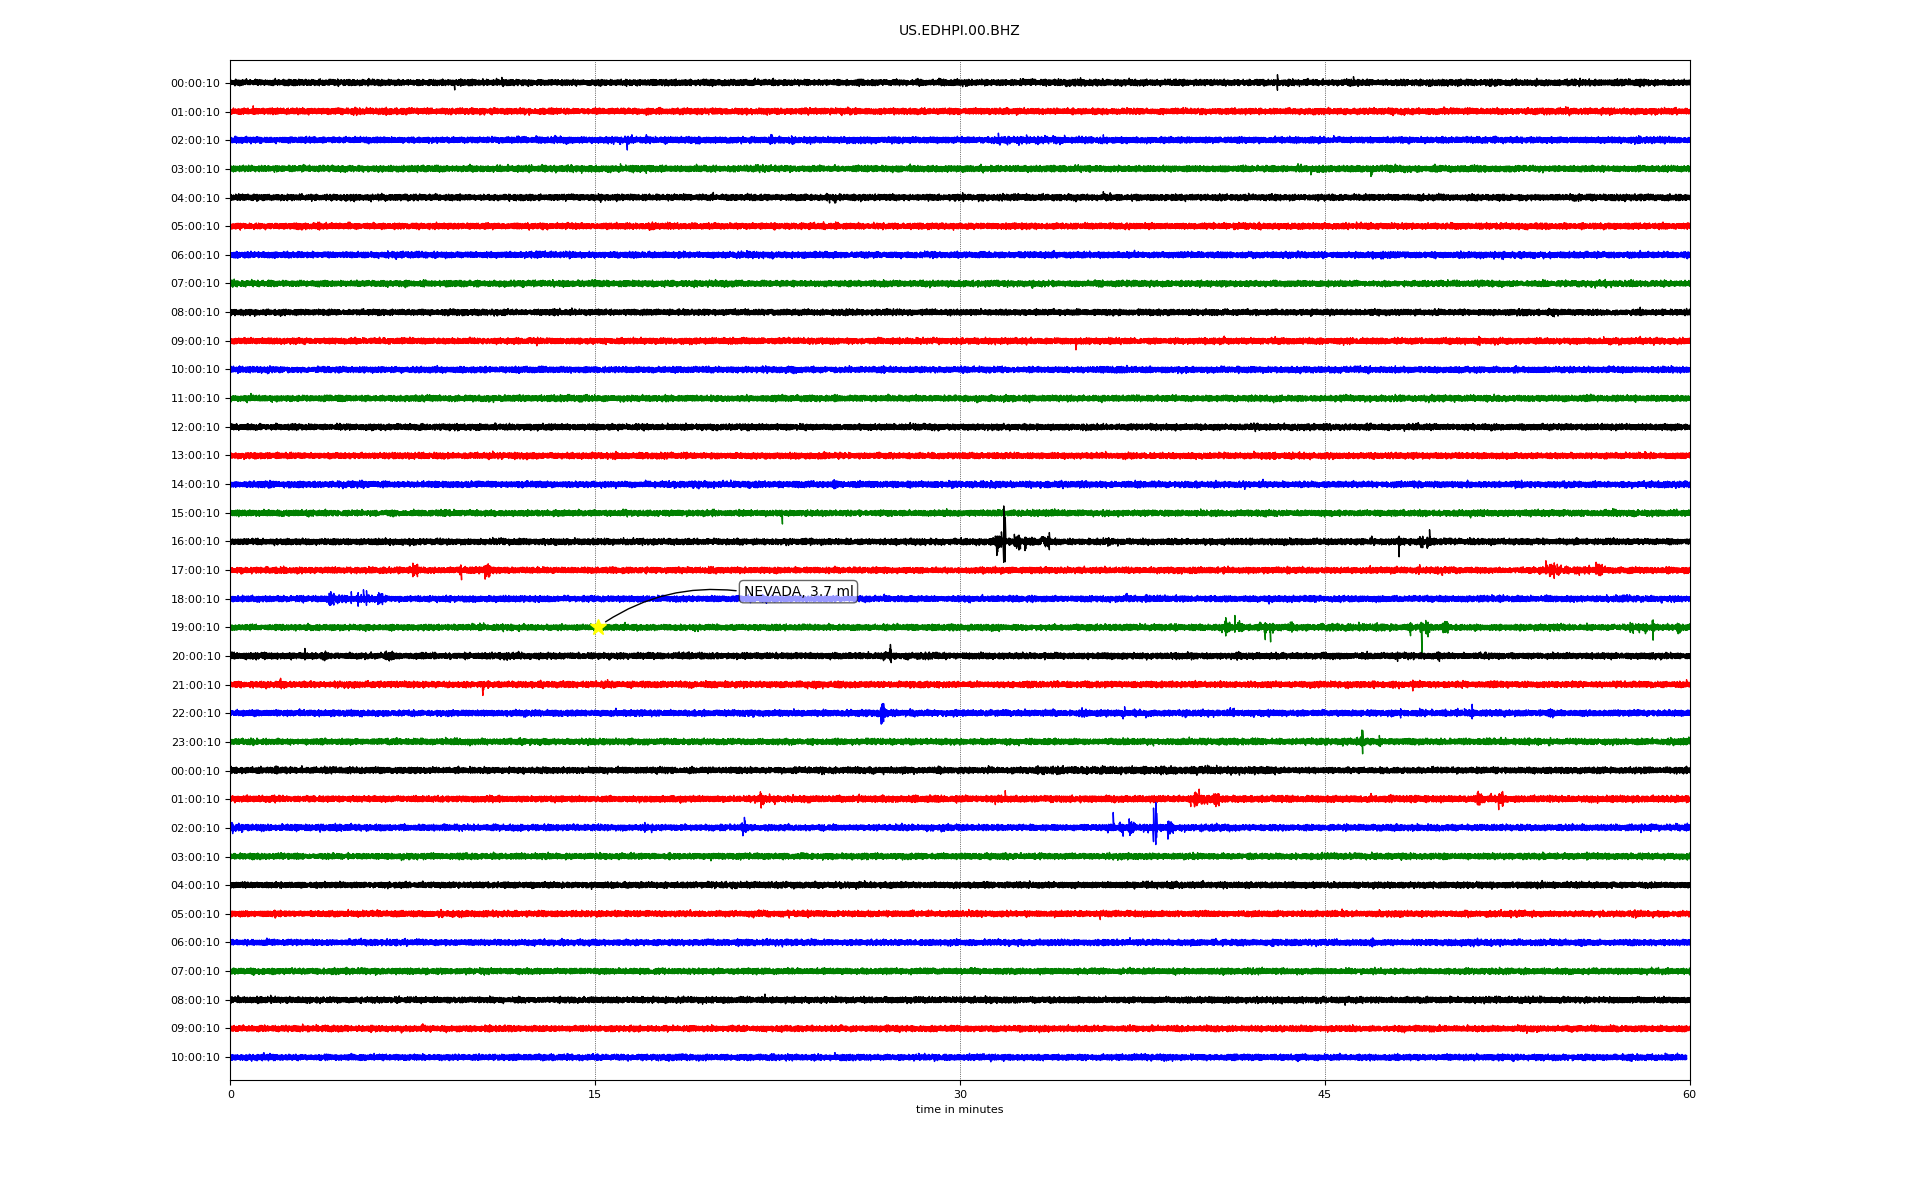Click the 18:00:10 time label
The width and height of the screenshot is (1920, 1200).
click(195, 600)
